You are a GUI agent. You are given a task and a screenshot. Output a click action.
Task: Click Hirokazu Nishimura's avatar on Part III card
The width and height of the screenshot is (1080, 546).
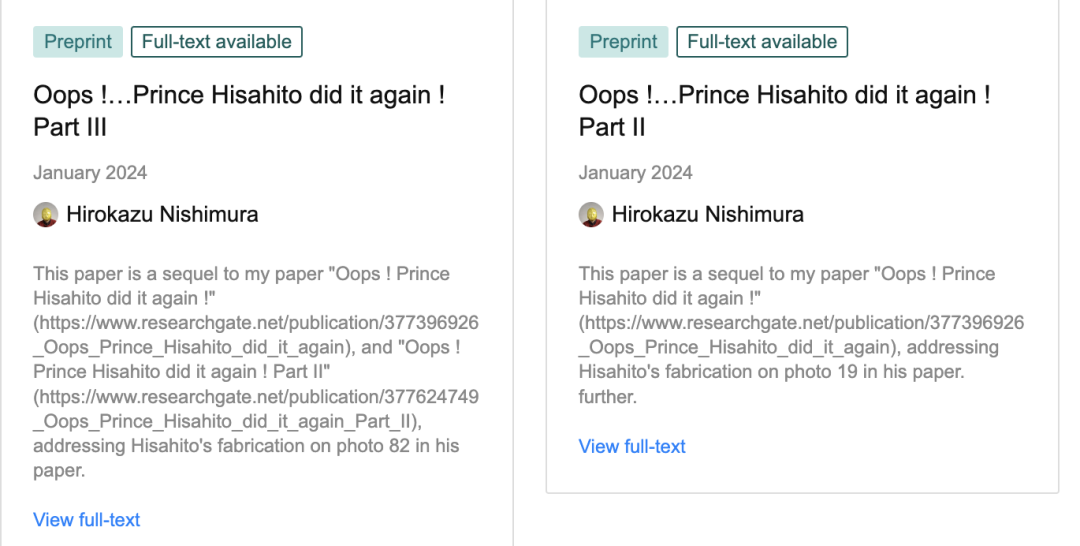(45, 214)
